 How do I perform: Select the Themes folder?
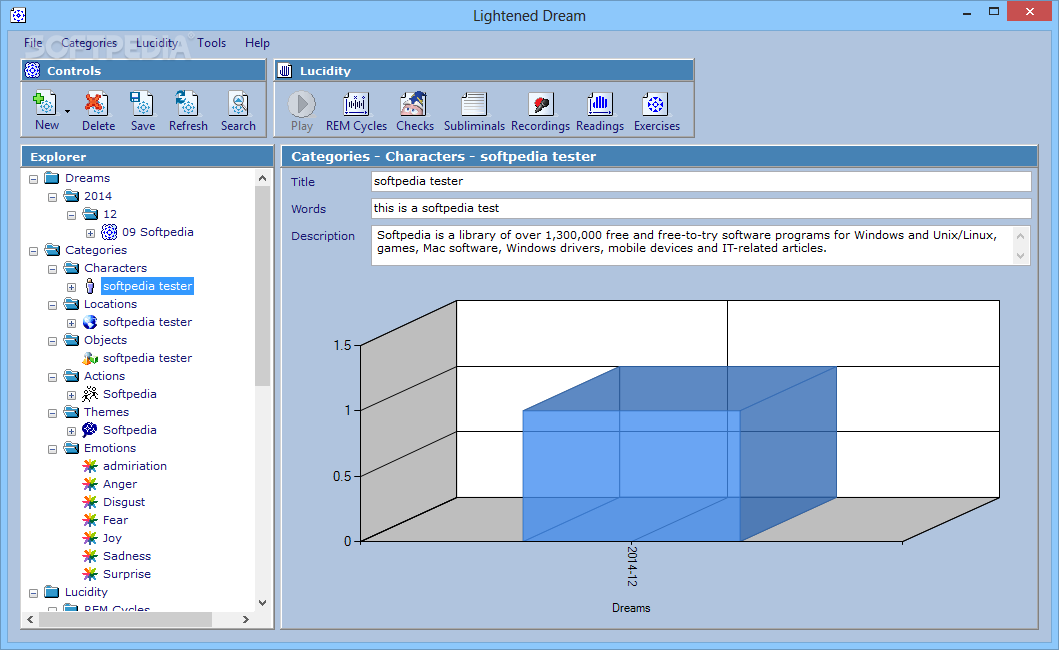(106, 411)
